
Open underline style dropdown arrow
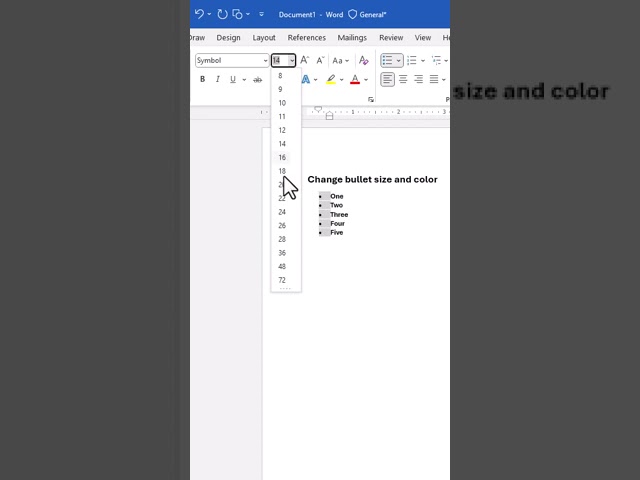(x=244, y=80)
